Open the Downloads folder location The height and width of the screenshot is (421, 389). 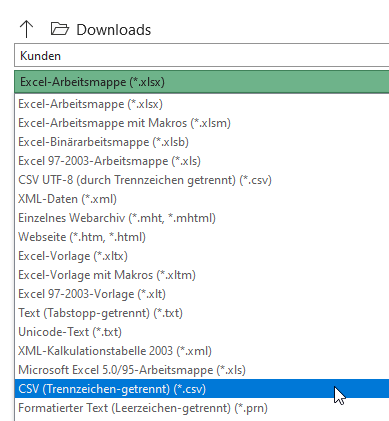click(x=101, y=30)
